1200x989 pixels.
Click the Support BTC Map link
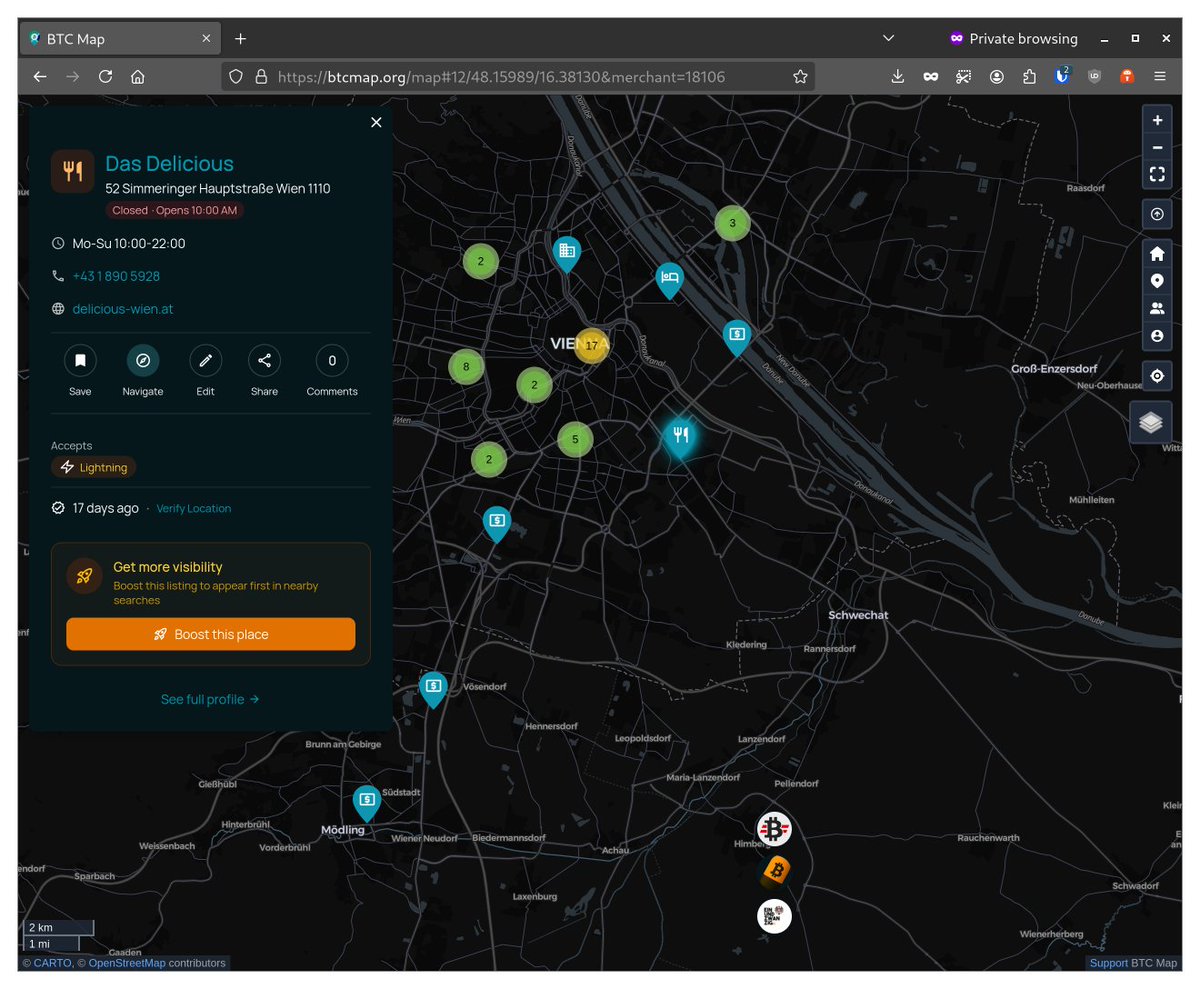pos(1109,963)
